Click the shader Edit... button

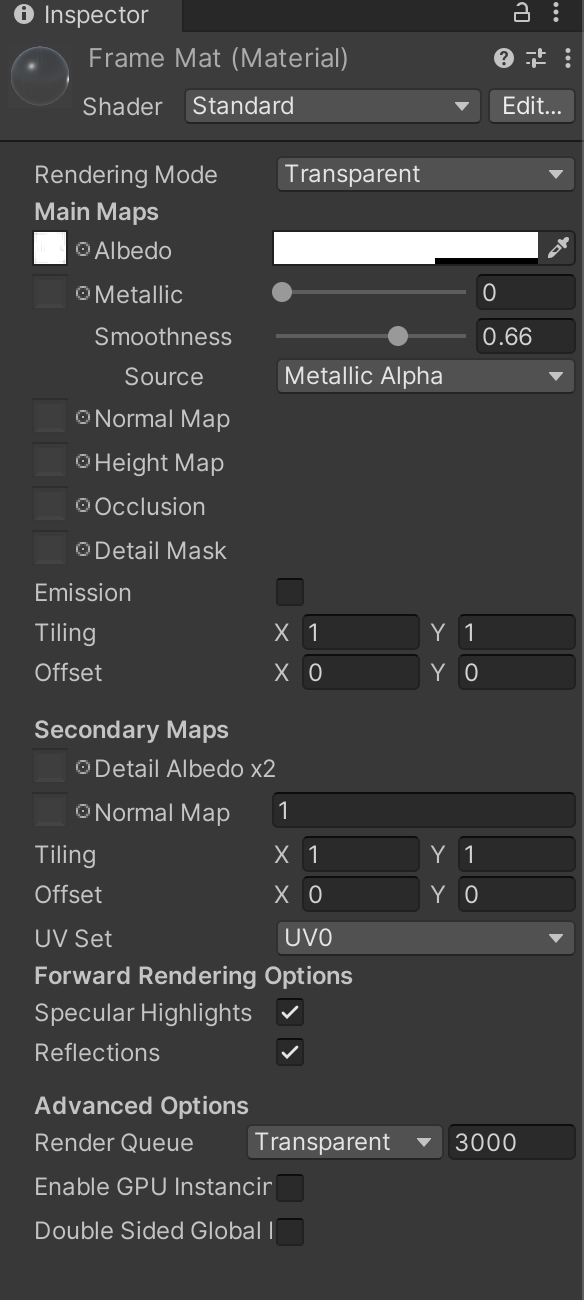pyautogui.click(x=531, y=106)
